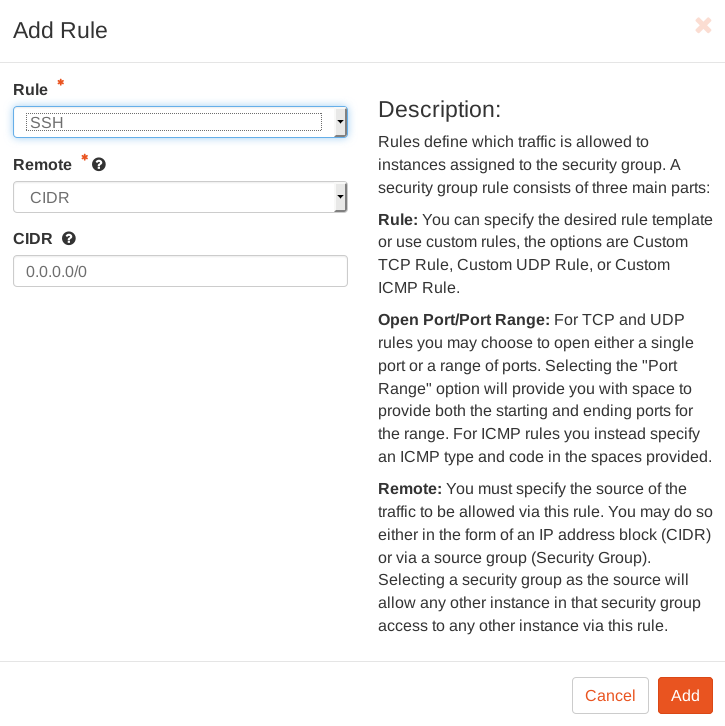Screen dimensions: 725x726
Task: Click the Rule select box arrow
Action: coord(341,122)
